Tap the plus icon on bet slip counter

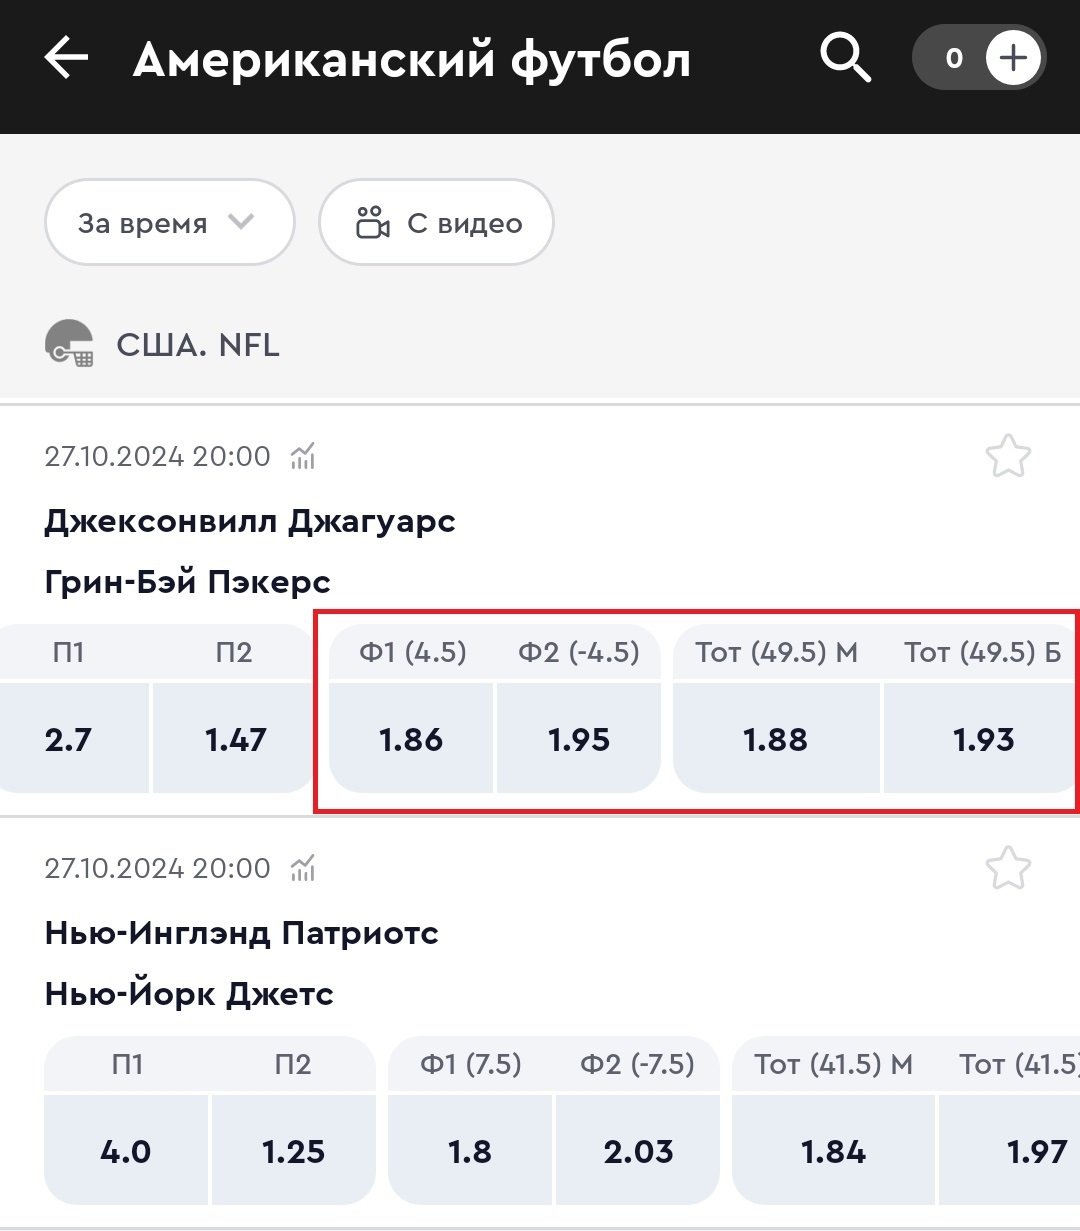(1013, 59)
